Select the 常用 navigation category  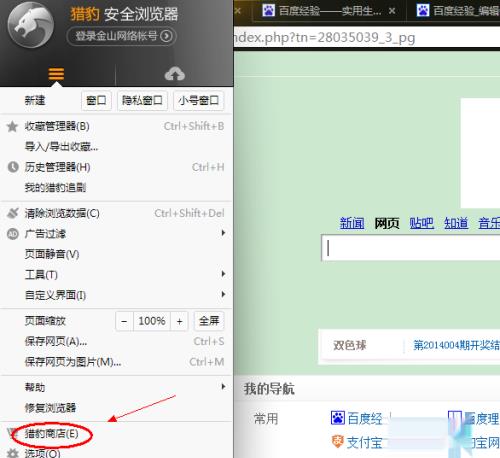pos(266,419)
